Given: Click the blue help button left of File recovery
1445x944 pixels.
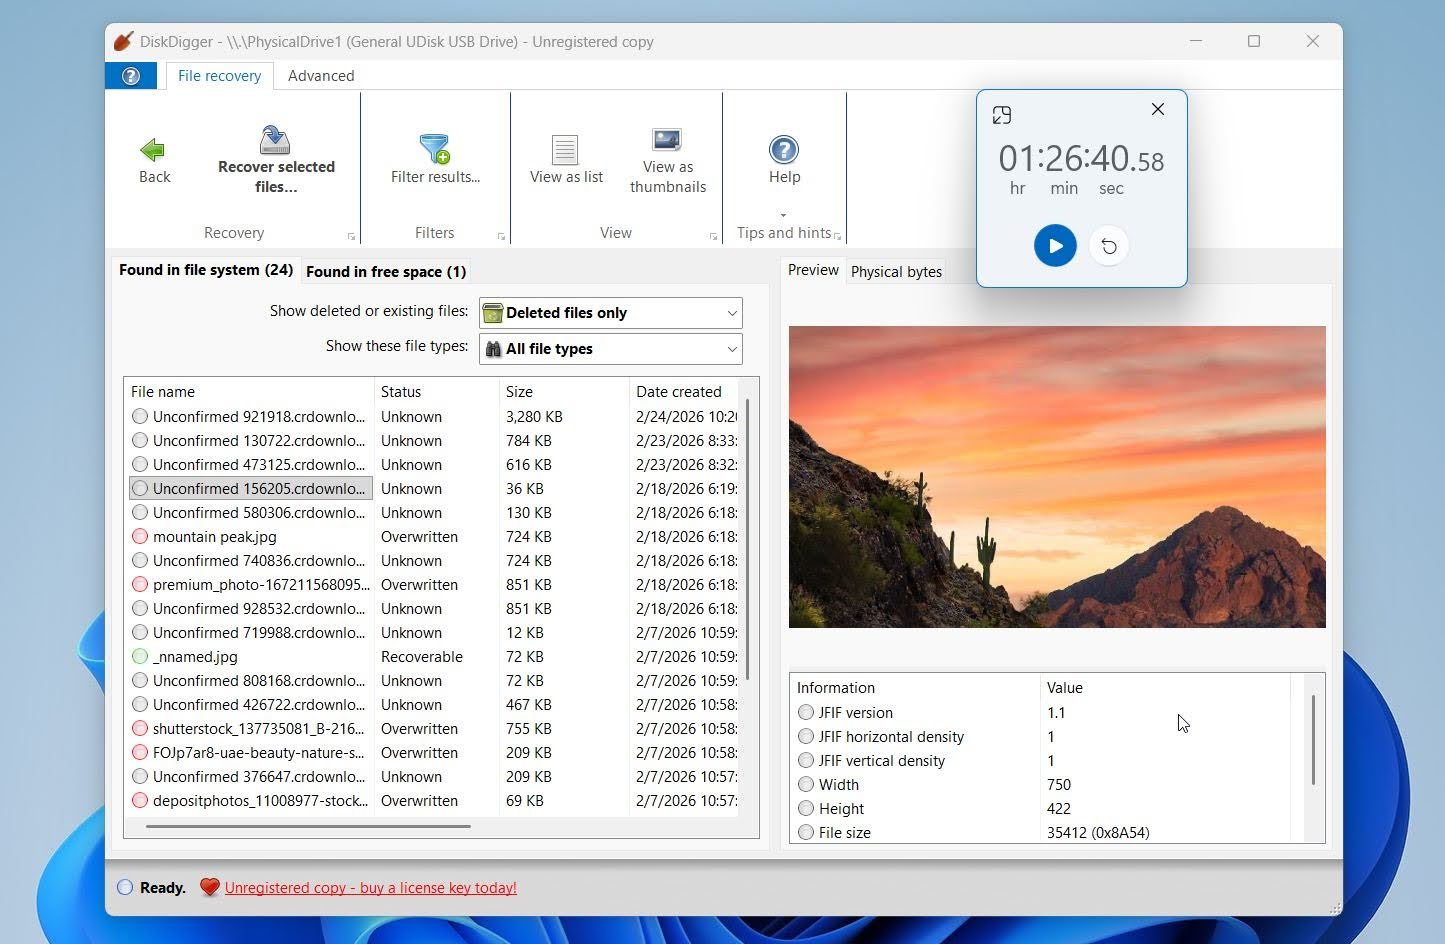Looking at the screenshot, I should [x=131, y=76].
